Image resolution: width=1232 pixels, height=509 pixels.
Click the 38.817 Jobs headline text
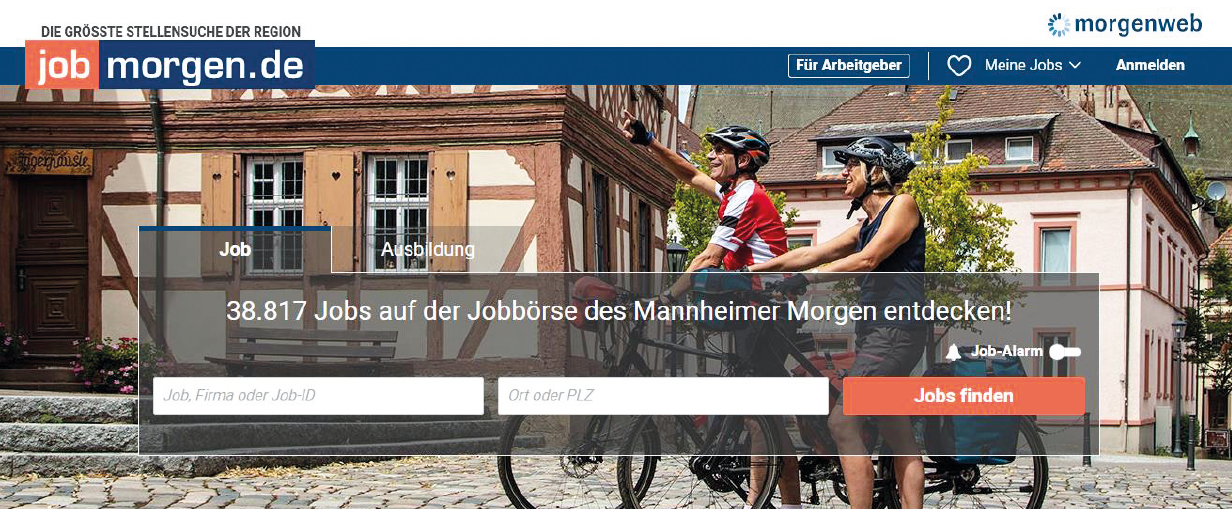click(x=619, y=311)
